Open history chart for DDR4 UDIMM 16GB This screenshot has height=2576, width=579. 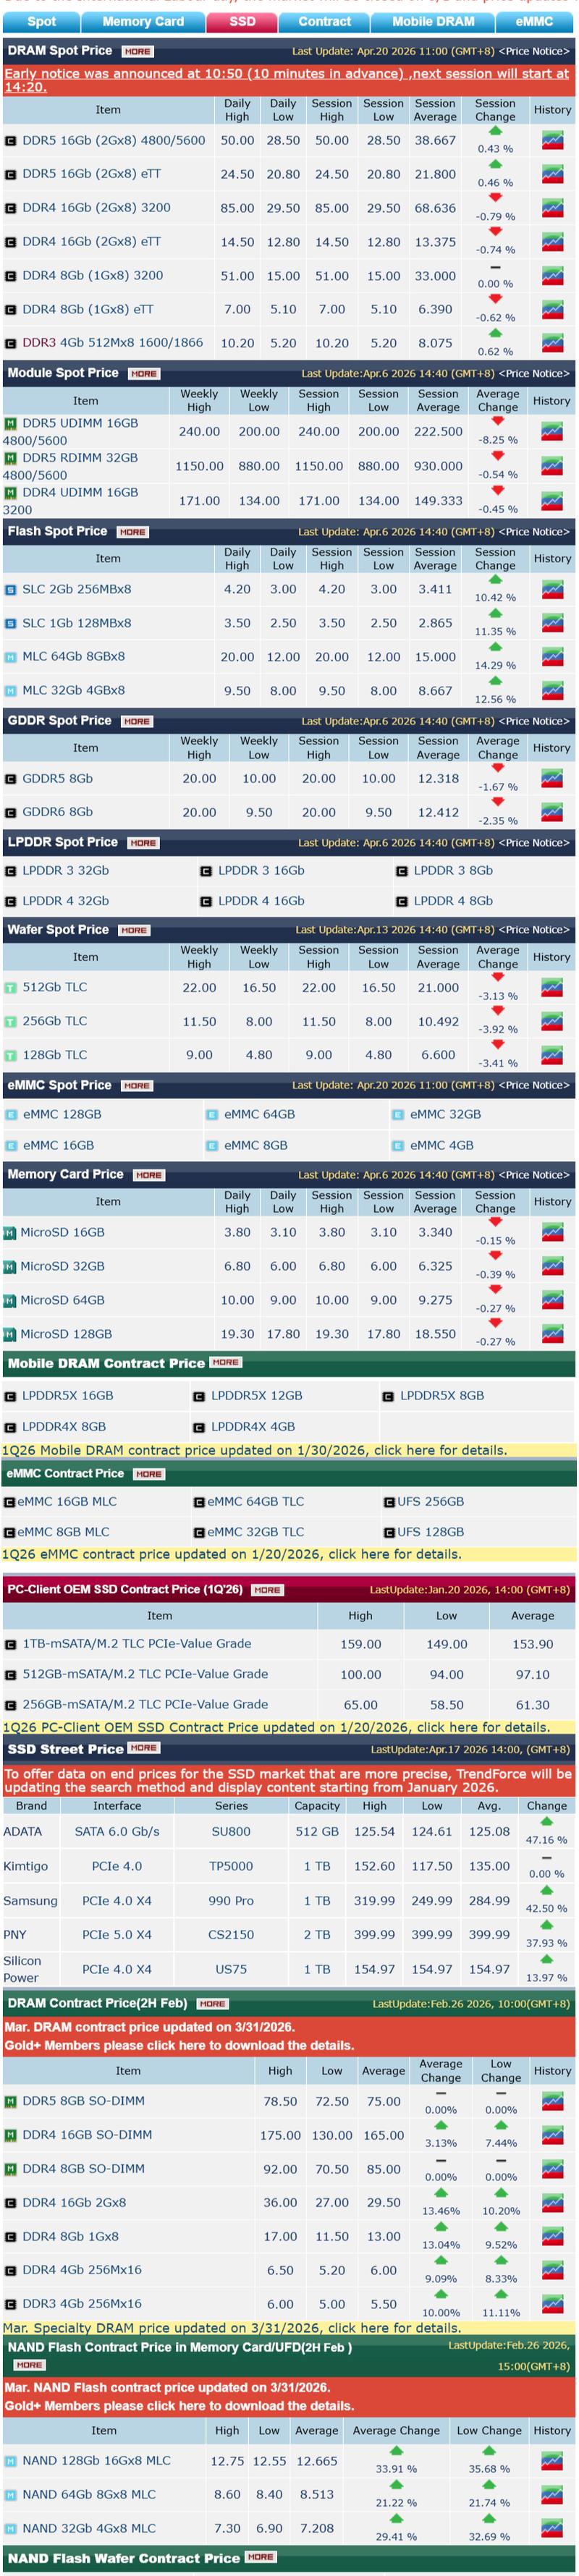click(x=551, y=500)
